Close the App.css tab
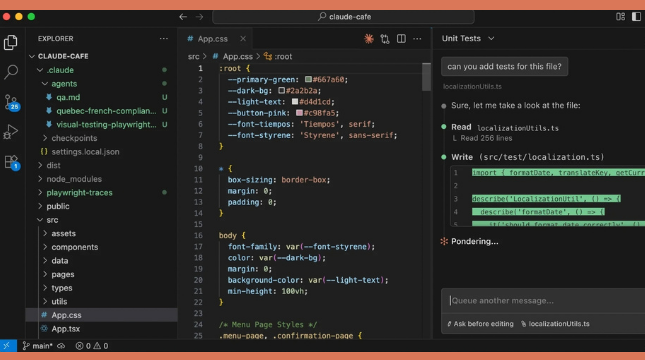The width and height of the screenshot is (645, 360). pyautogui.click(x=243, y=39)
